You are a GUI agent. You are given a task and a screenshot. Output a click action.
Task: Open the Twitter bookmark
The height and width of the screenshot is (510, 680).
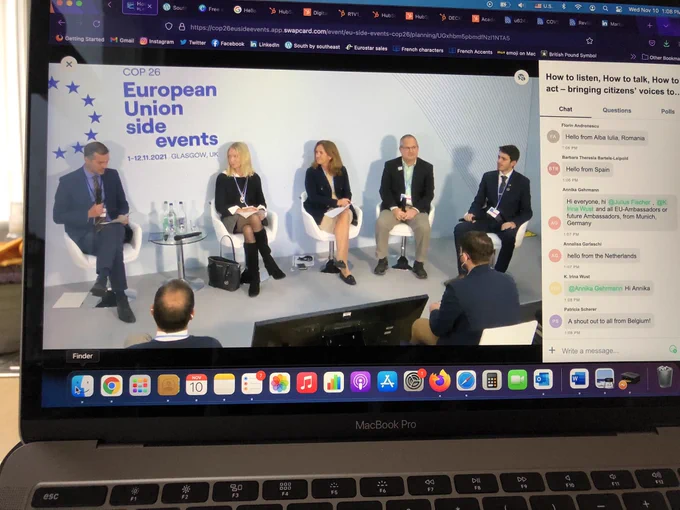click(x=193, y=42)
